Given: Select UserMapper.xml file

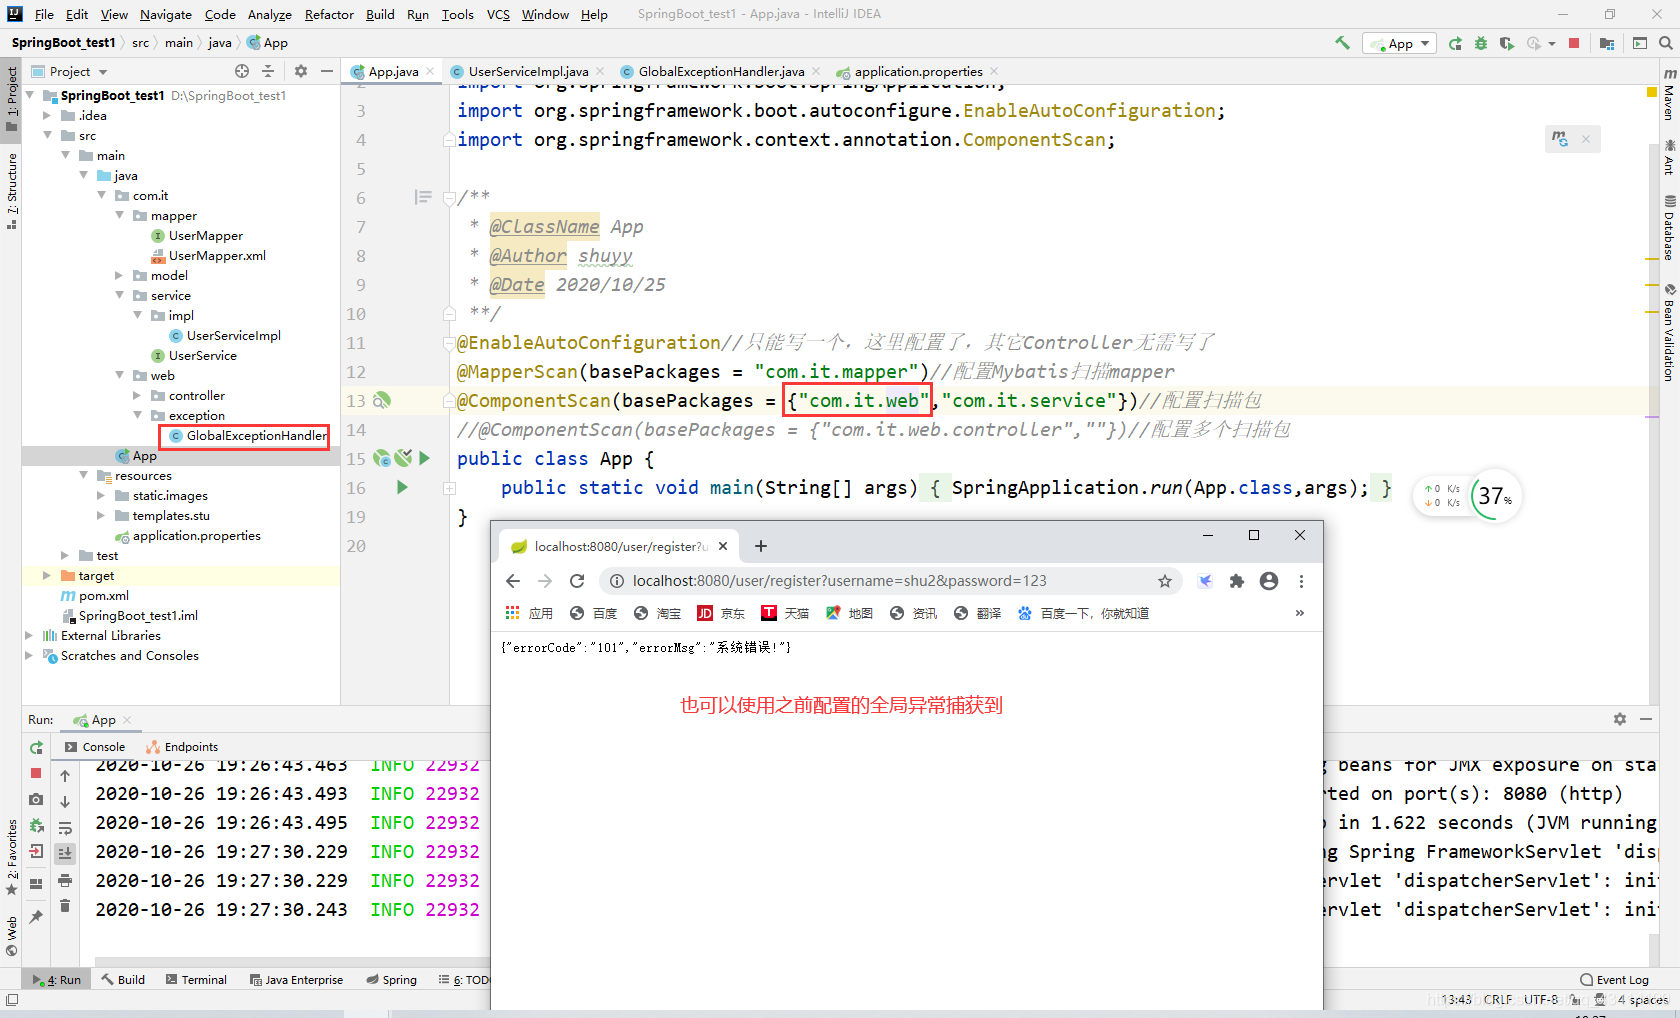Looking at the screenshot, I should (x=208, y=255).
